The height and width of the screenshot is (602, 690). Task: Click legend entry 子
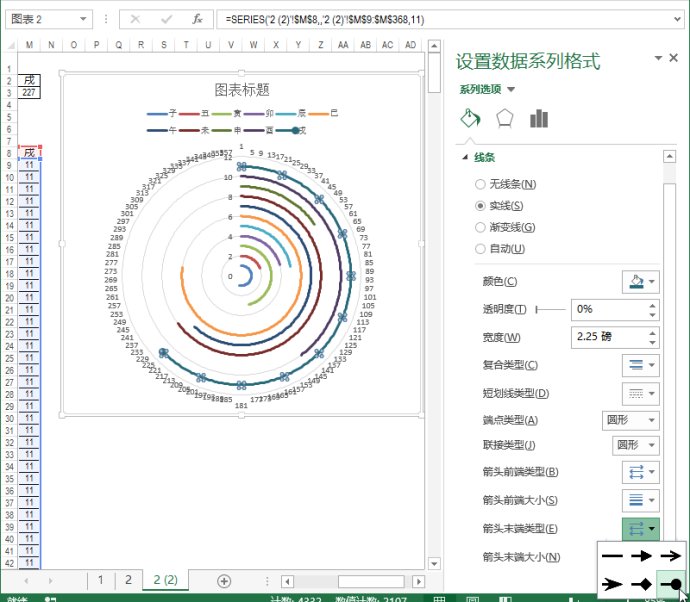click(162, 113)
